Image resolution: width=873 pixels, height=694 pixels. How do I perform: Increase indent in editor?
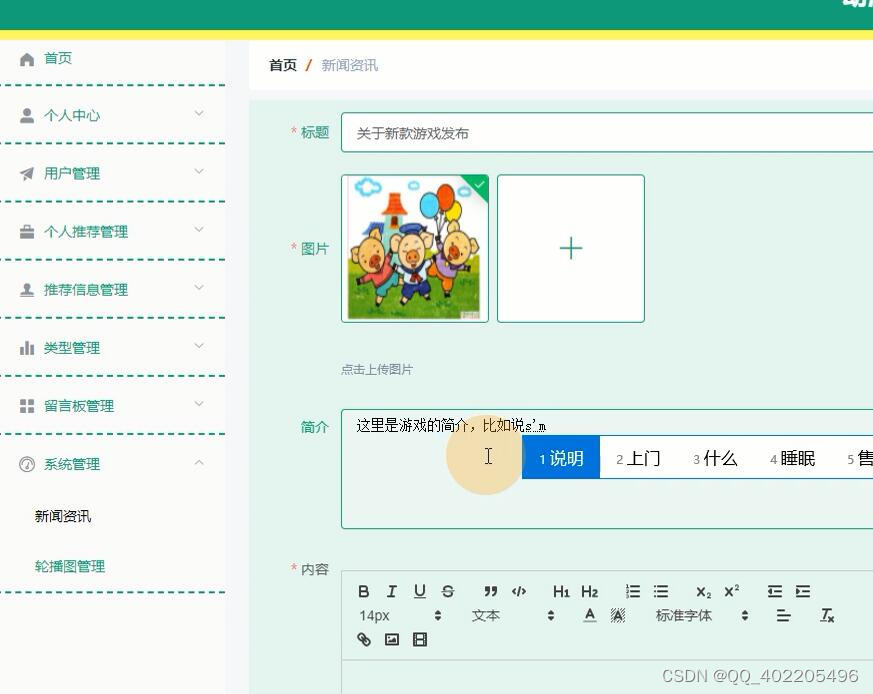point(803,591)
